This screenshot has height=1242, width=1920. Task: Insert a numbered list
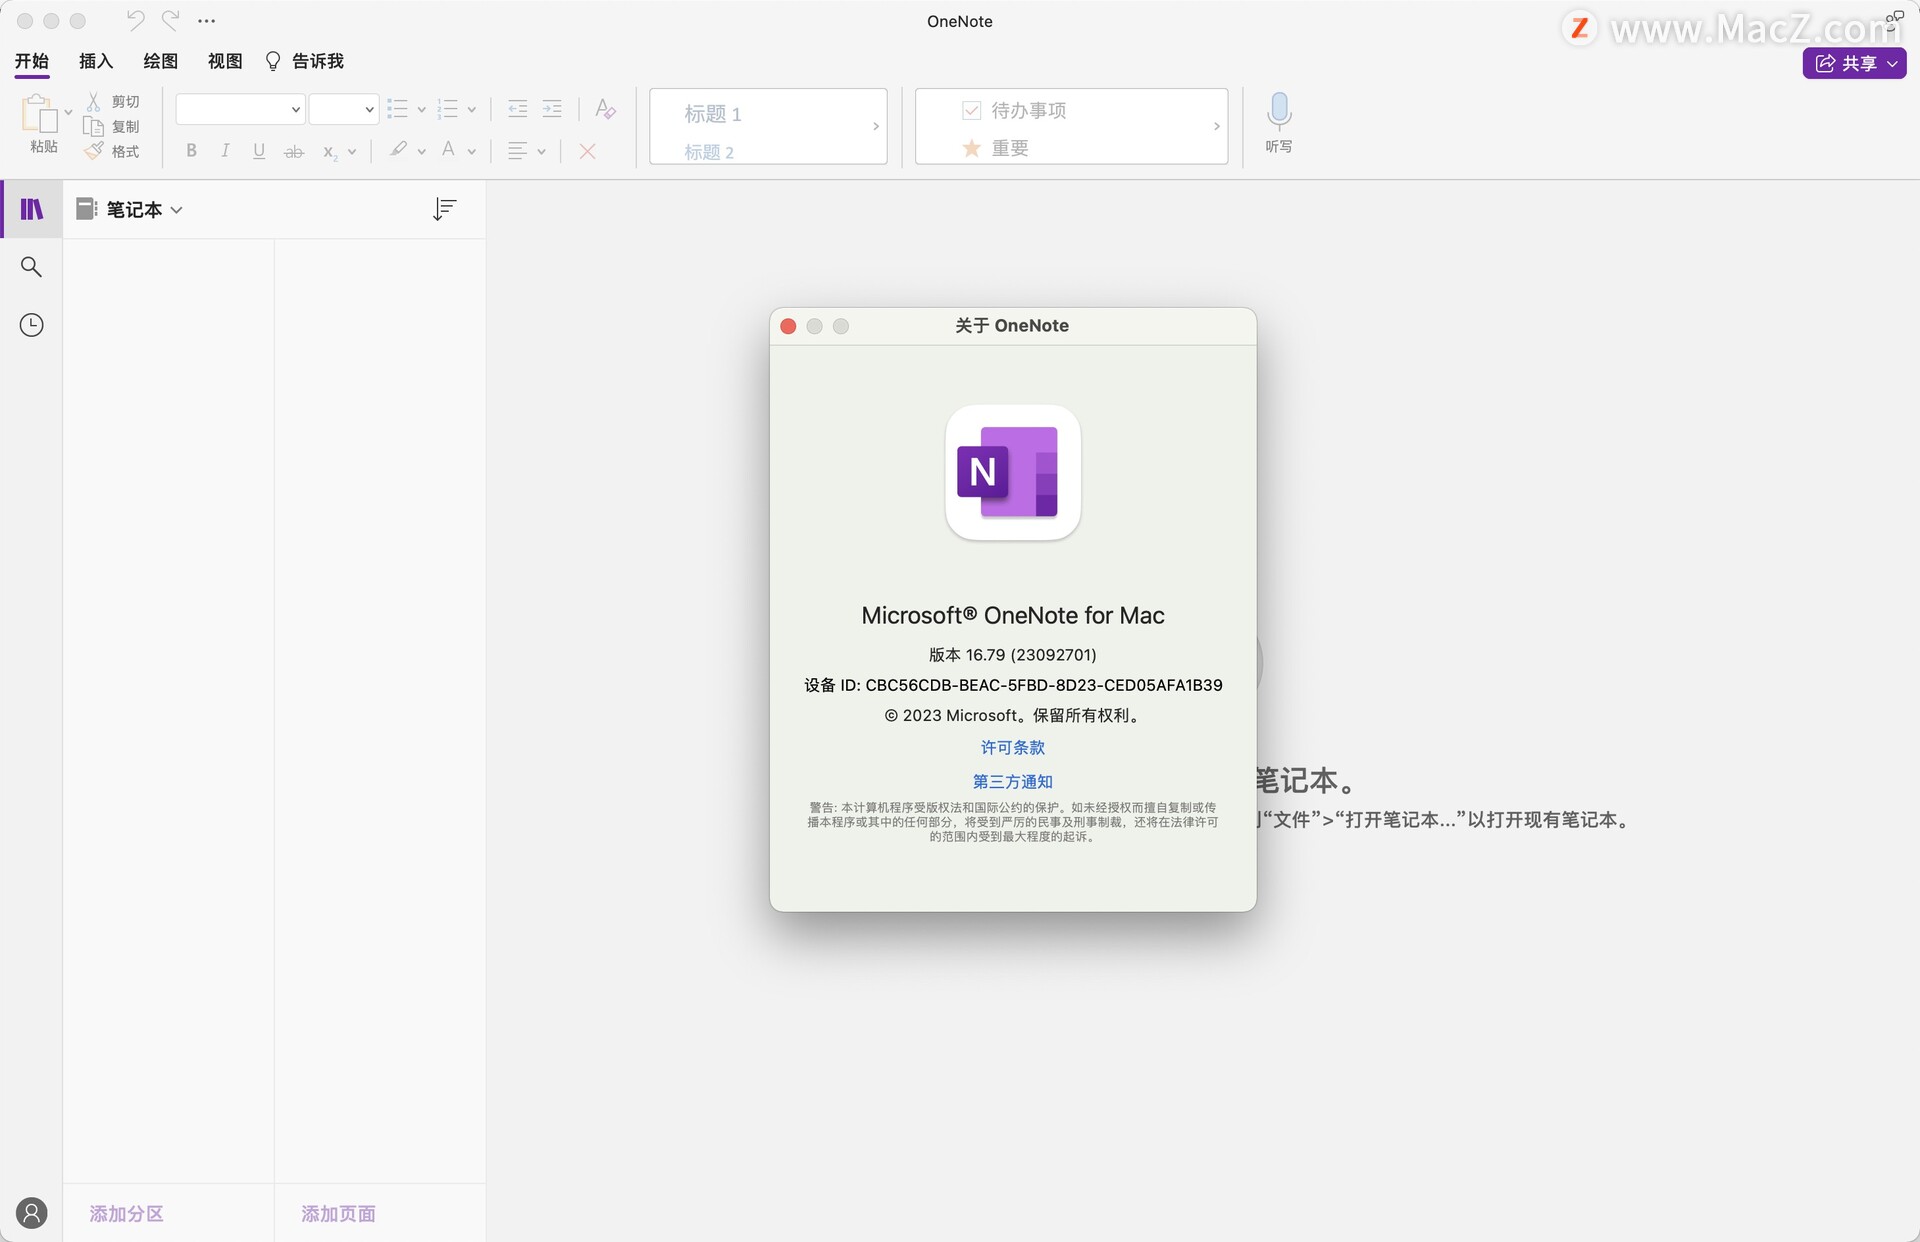tap(448, 109)
